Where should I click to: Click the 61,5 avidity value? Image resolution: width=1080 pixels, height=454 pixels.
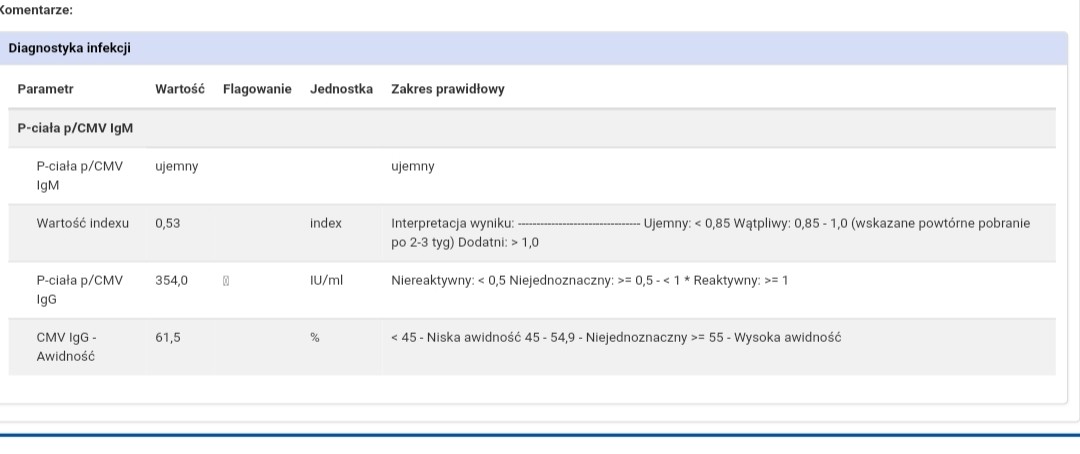[x=168, y=338]
